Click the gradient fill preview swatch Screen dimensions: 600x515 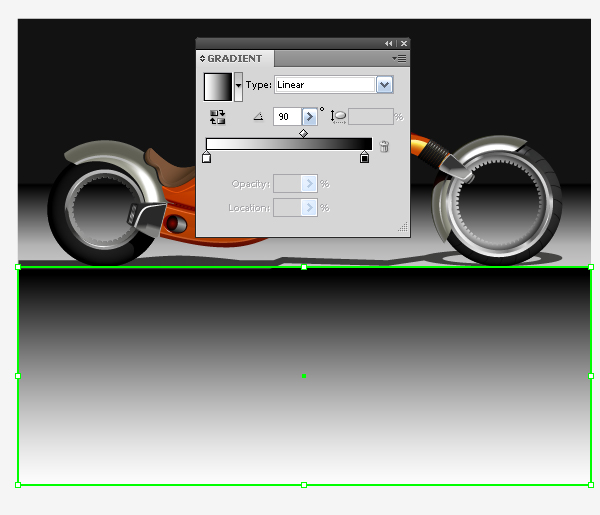point(218,87)
